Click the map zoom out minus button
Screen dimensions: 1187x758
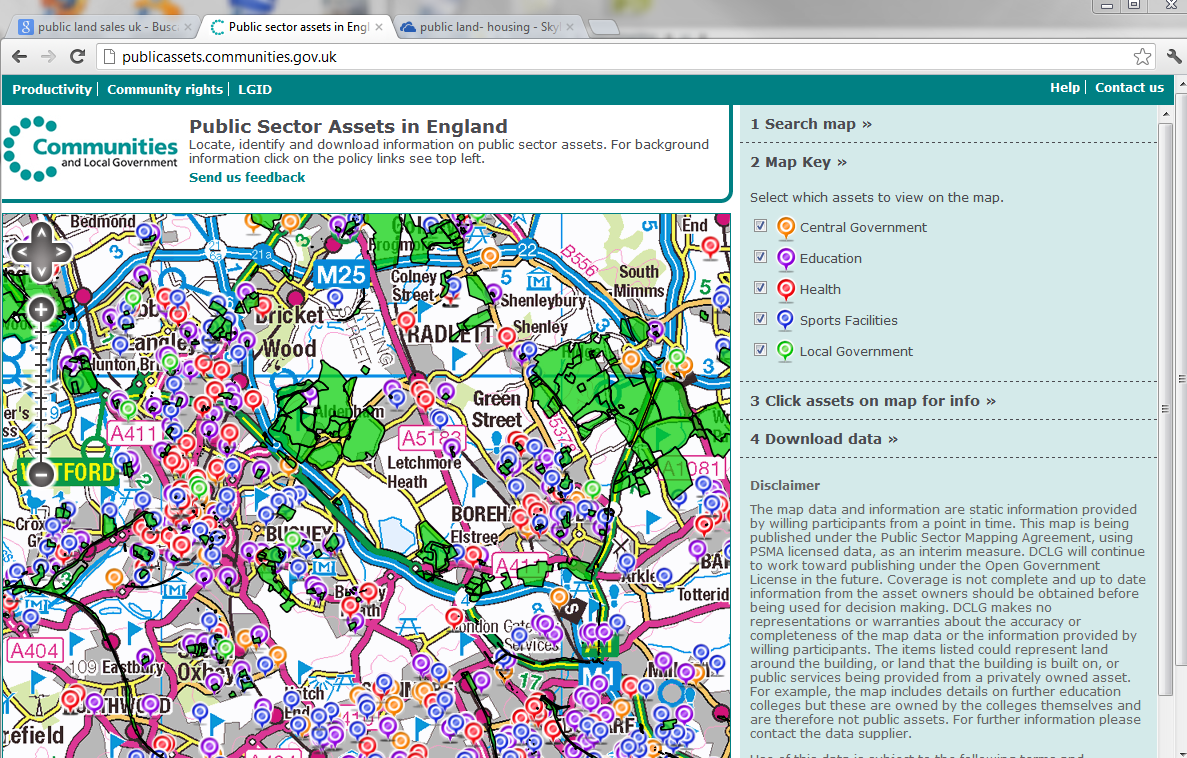pos(41,474)
